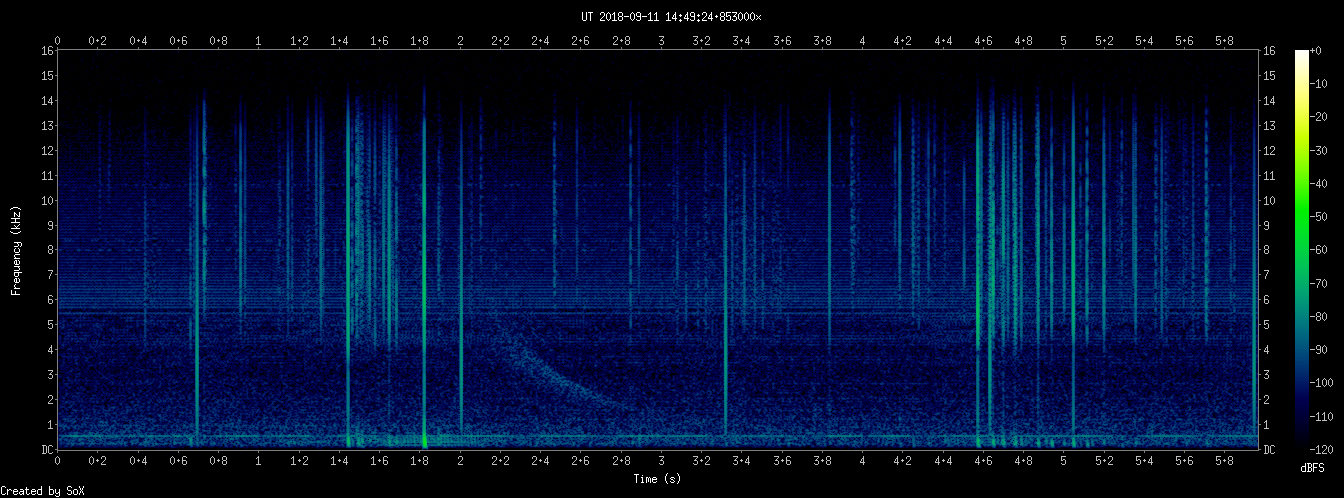Select the "Time (s)" axis label
Viewport: 1344px width, 498px height.
click(x=657, y=480)
